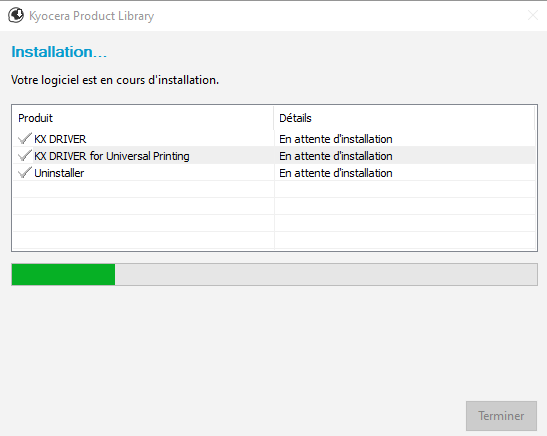Click the Détails column header
The width and height of the screenshot is (547, 436).
click(x=404, y=118)
